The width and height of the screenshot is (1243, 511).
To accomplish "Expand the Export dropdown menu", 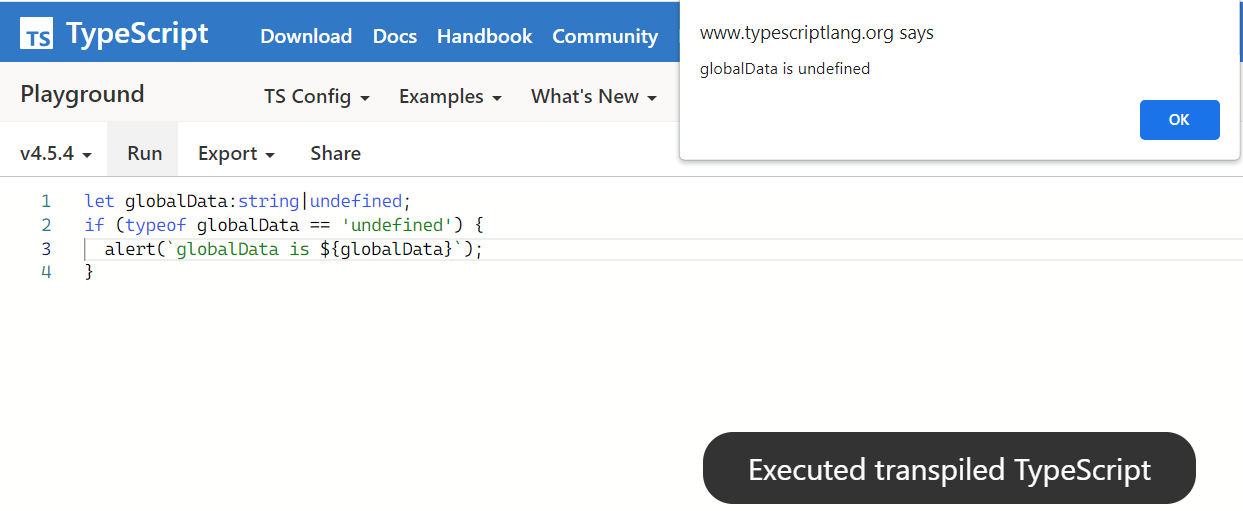I will (x=236, y=153).
